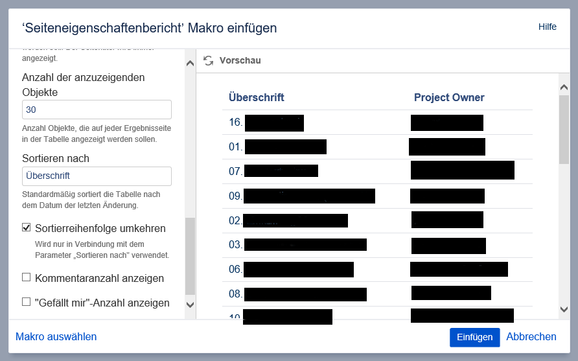This screenshot has height=361, width=578.
Task: Click down arrow of preview scrollbar
Action: (564, 309)
